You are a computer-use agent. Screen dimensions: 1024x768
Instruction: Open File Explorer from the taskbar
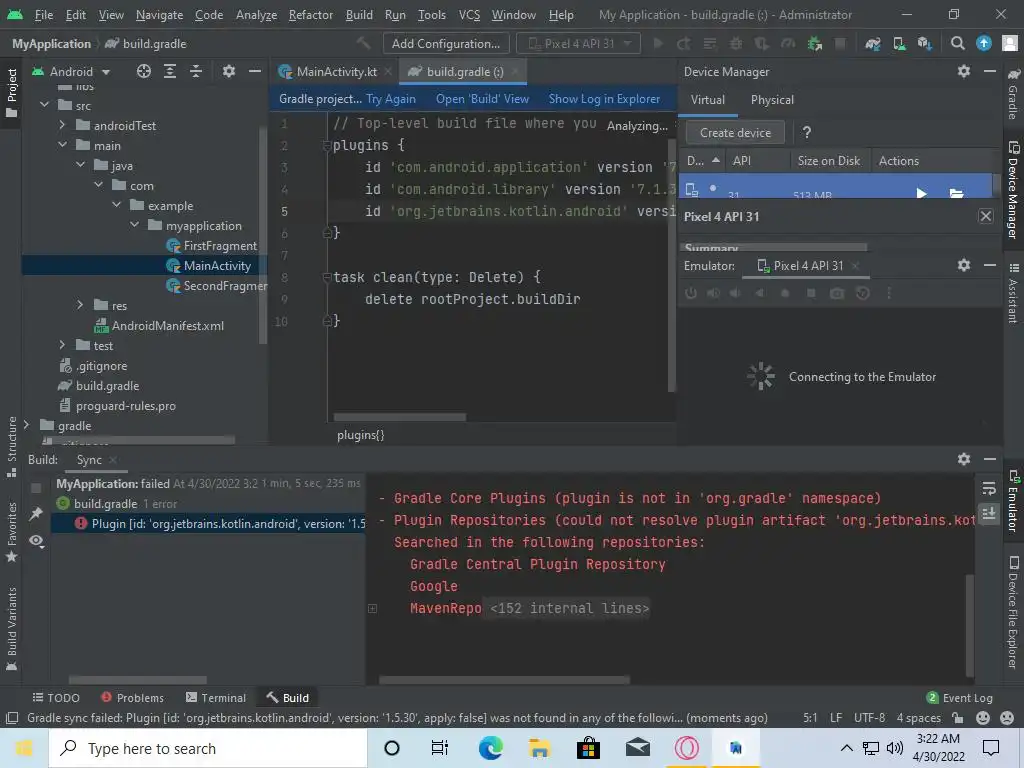pyautogui.click(x=539, y=748)
